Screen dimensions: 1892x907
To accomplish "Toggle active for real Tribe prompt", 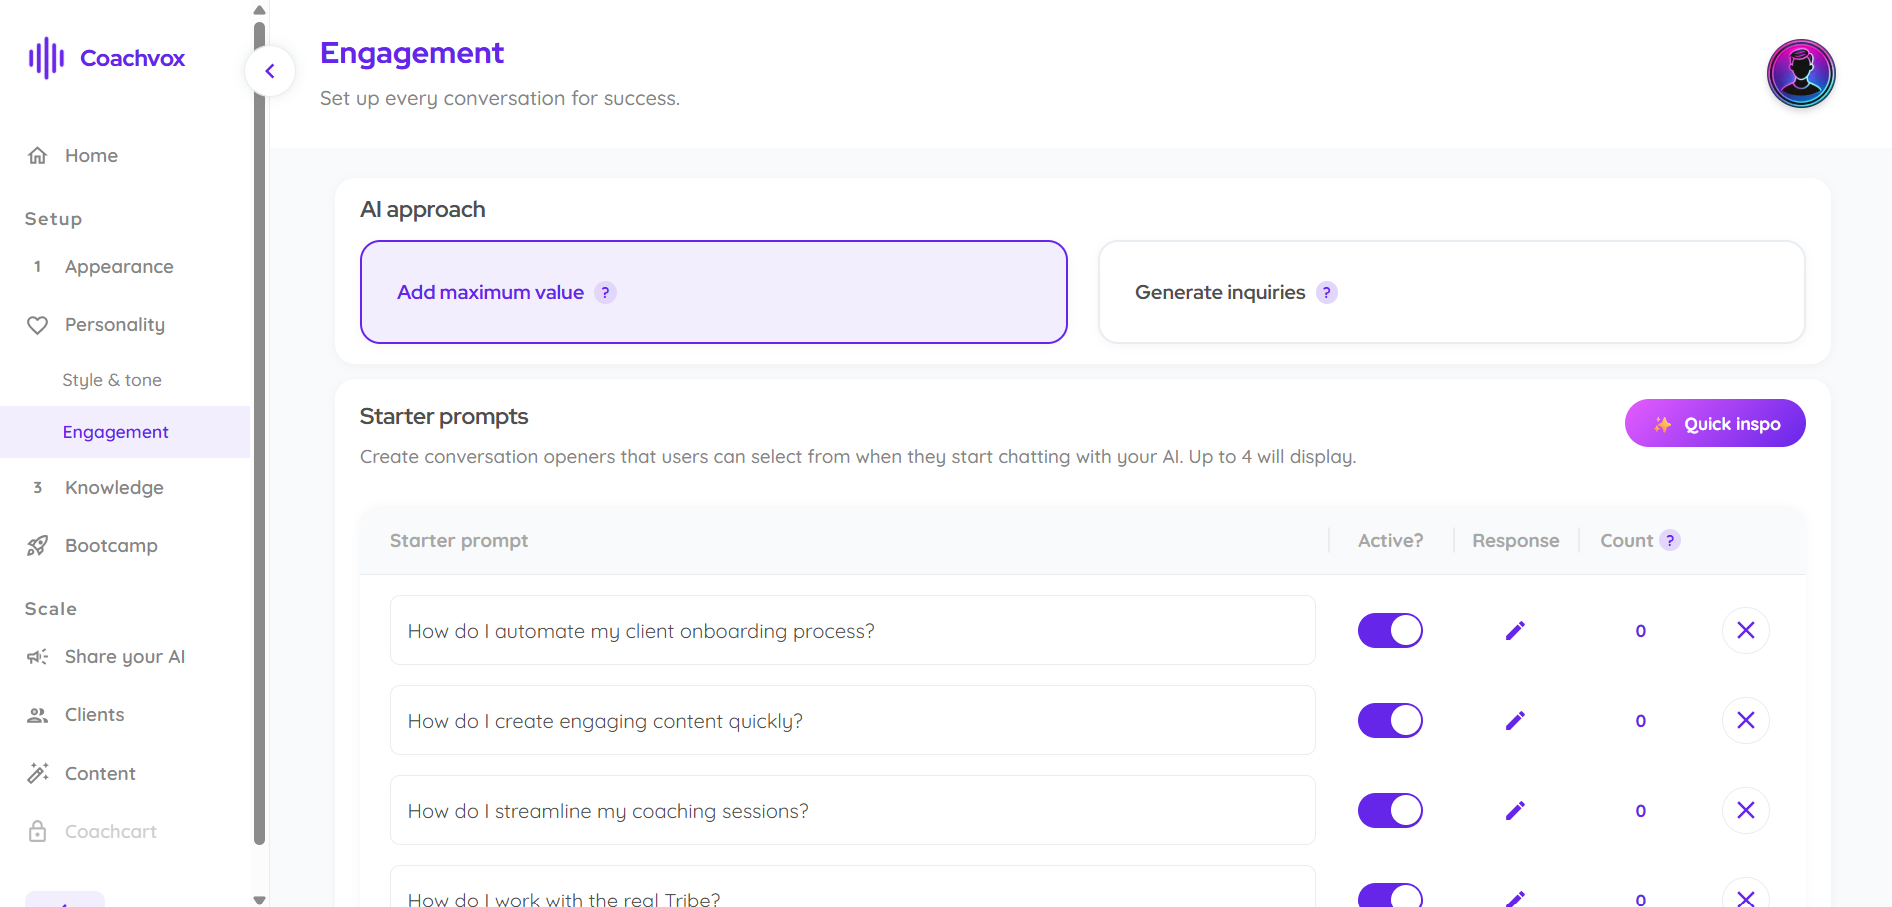I will pyautogui.click(x=1390, y=895).
